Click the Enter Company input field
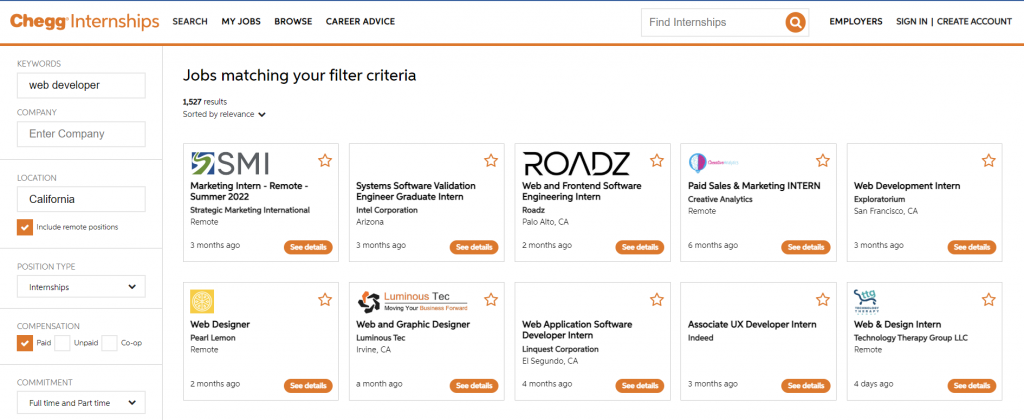The width and height of the screenshot is (1024, 420). click(81, 134)
